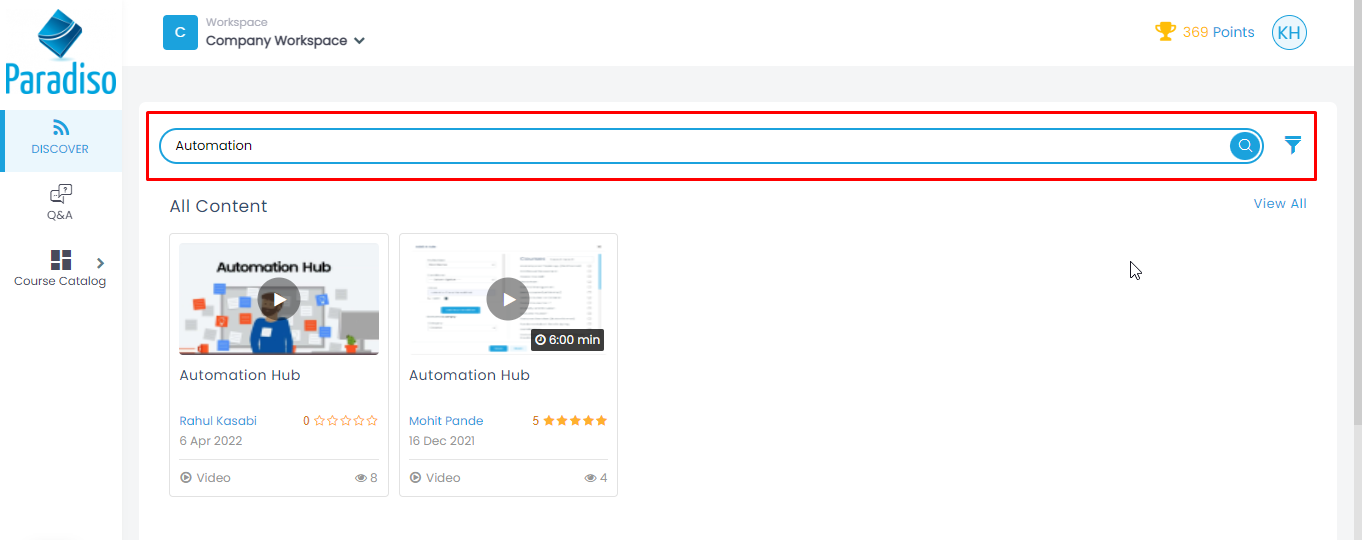Open the first Automation Hub card title
Screen dimensions: 1362x540
(240, 376)
